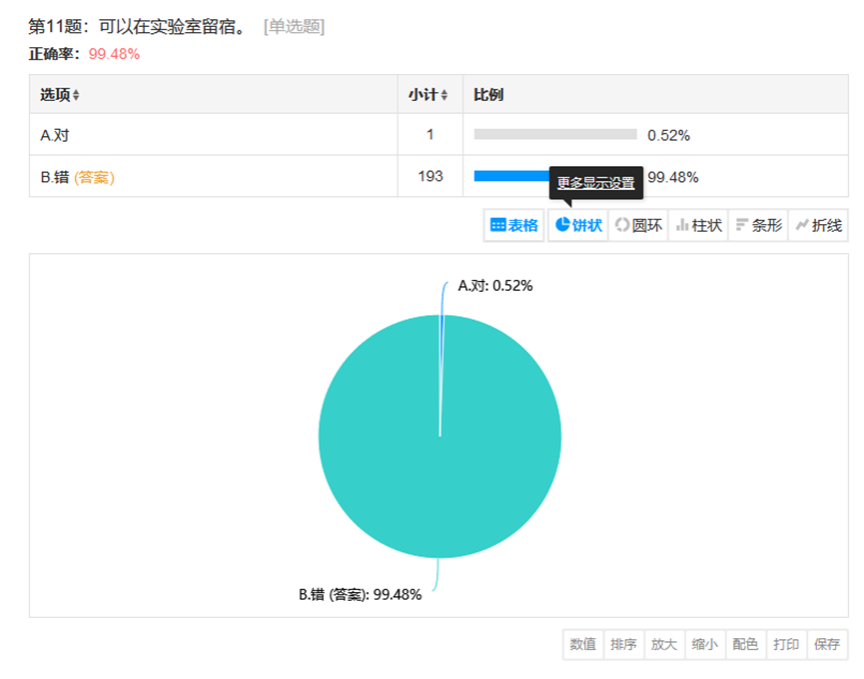Open the 更多显示设置 tooltip
The image size is (864, 679).
click(596, 182)
